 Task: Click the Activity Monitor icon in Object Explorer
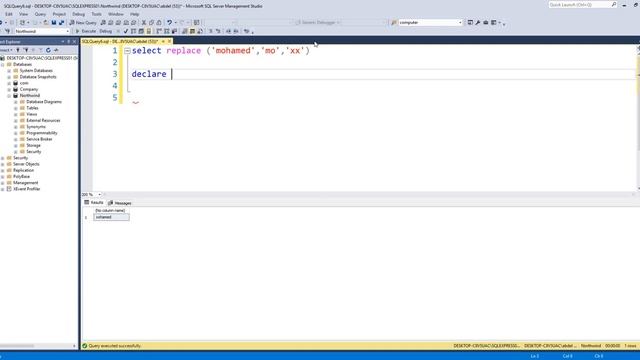56,50
